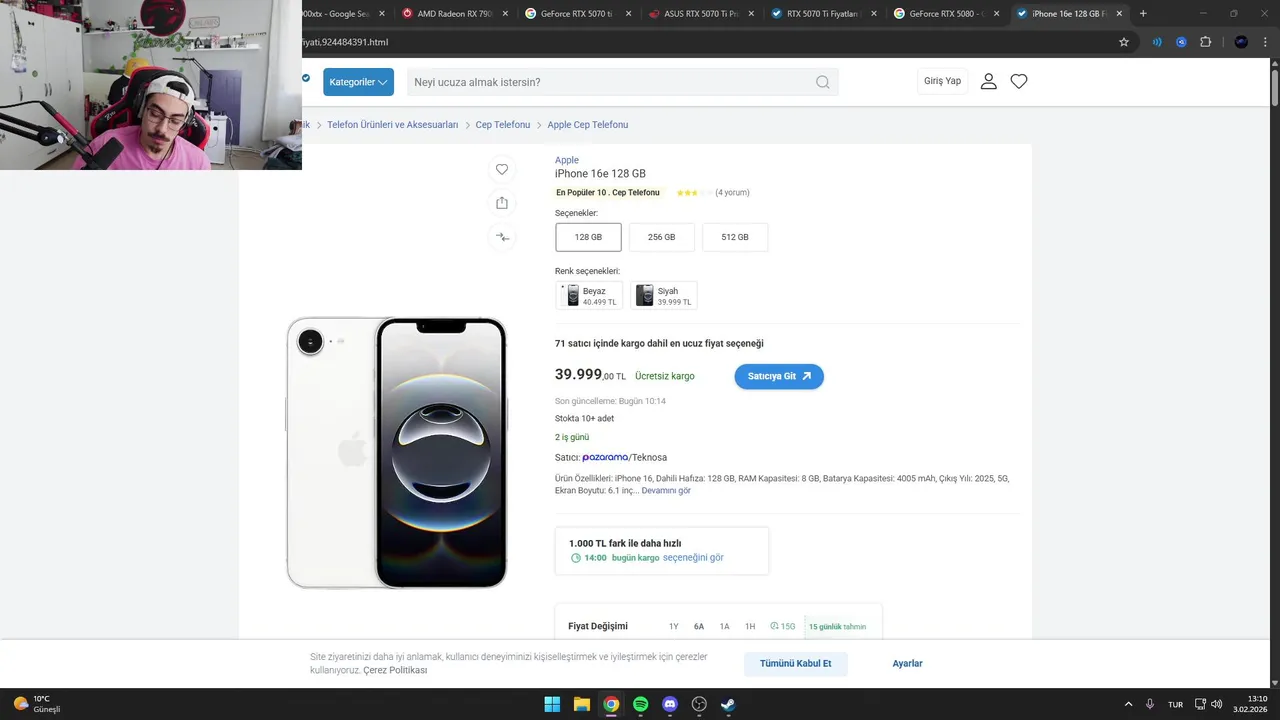Image resolution: width=1280 pixels, height=720 pixels.
Task: Select 128 GB storage option
Action: (588, 237)
